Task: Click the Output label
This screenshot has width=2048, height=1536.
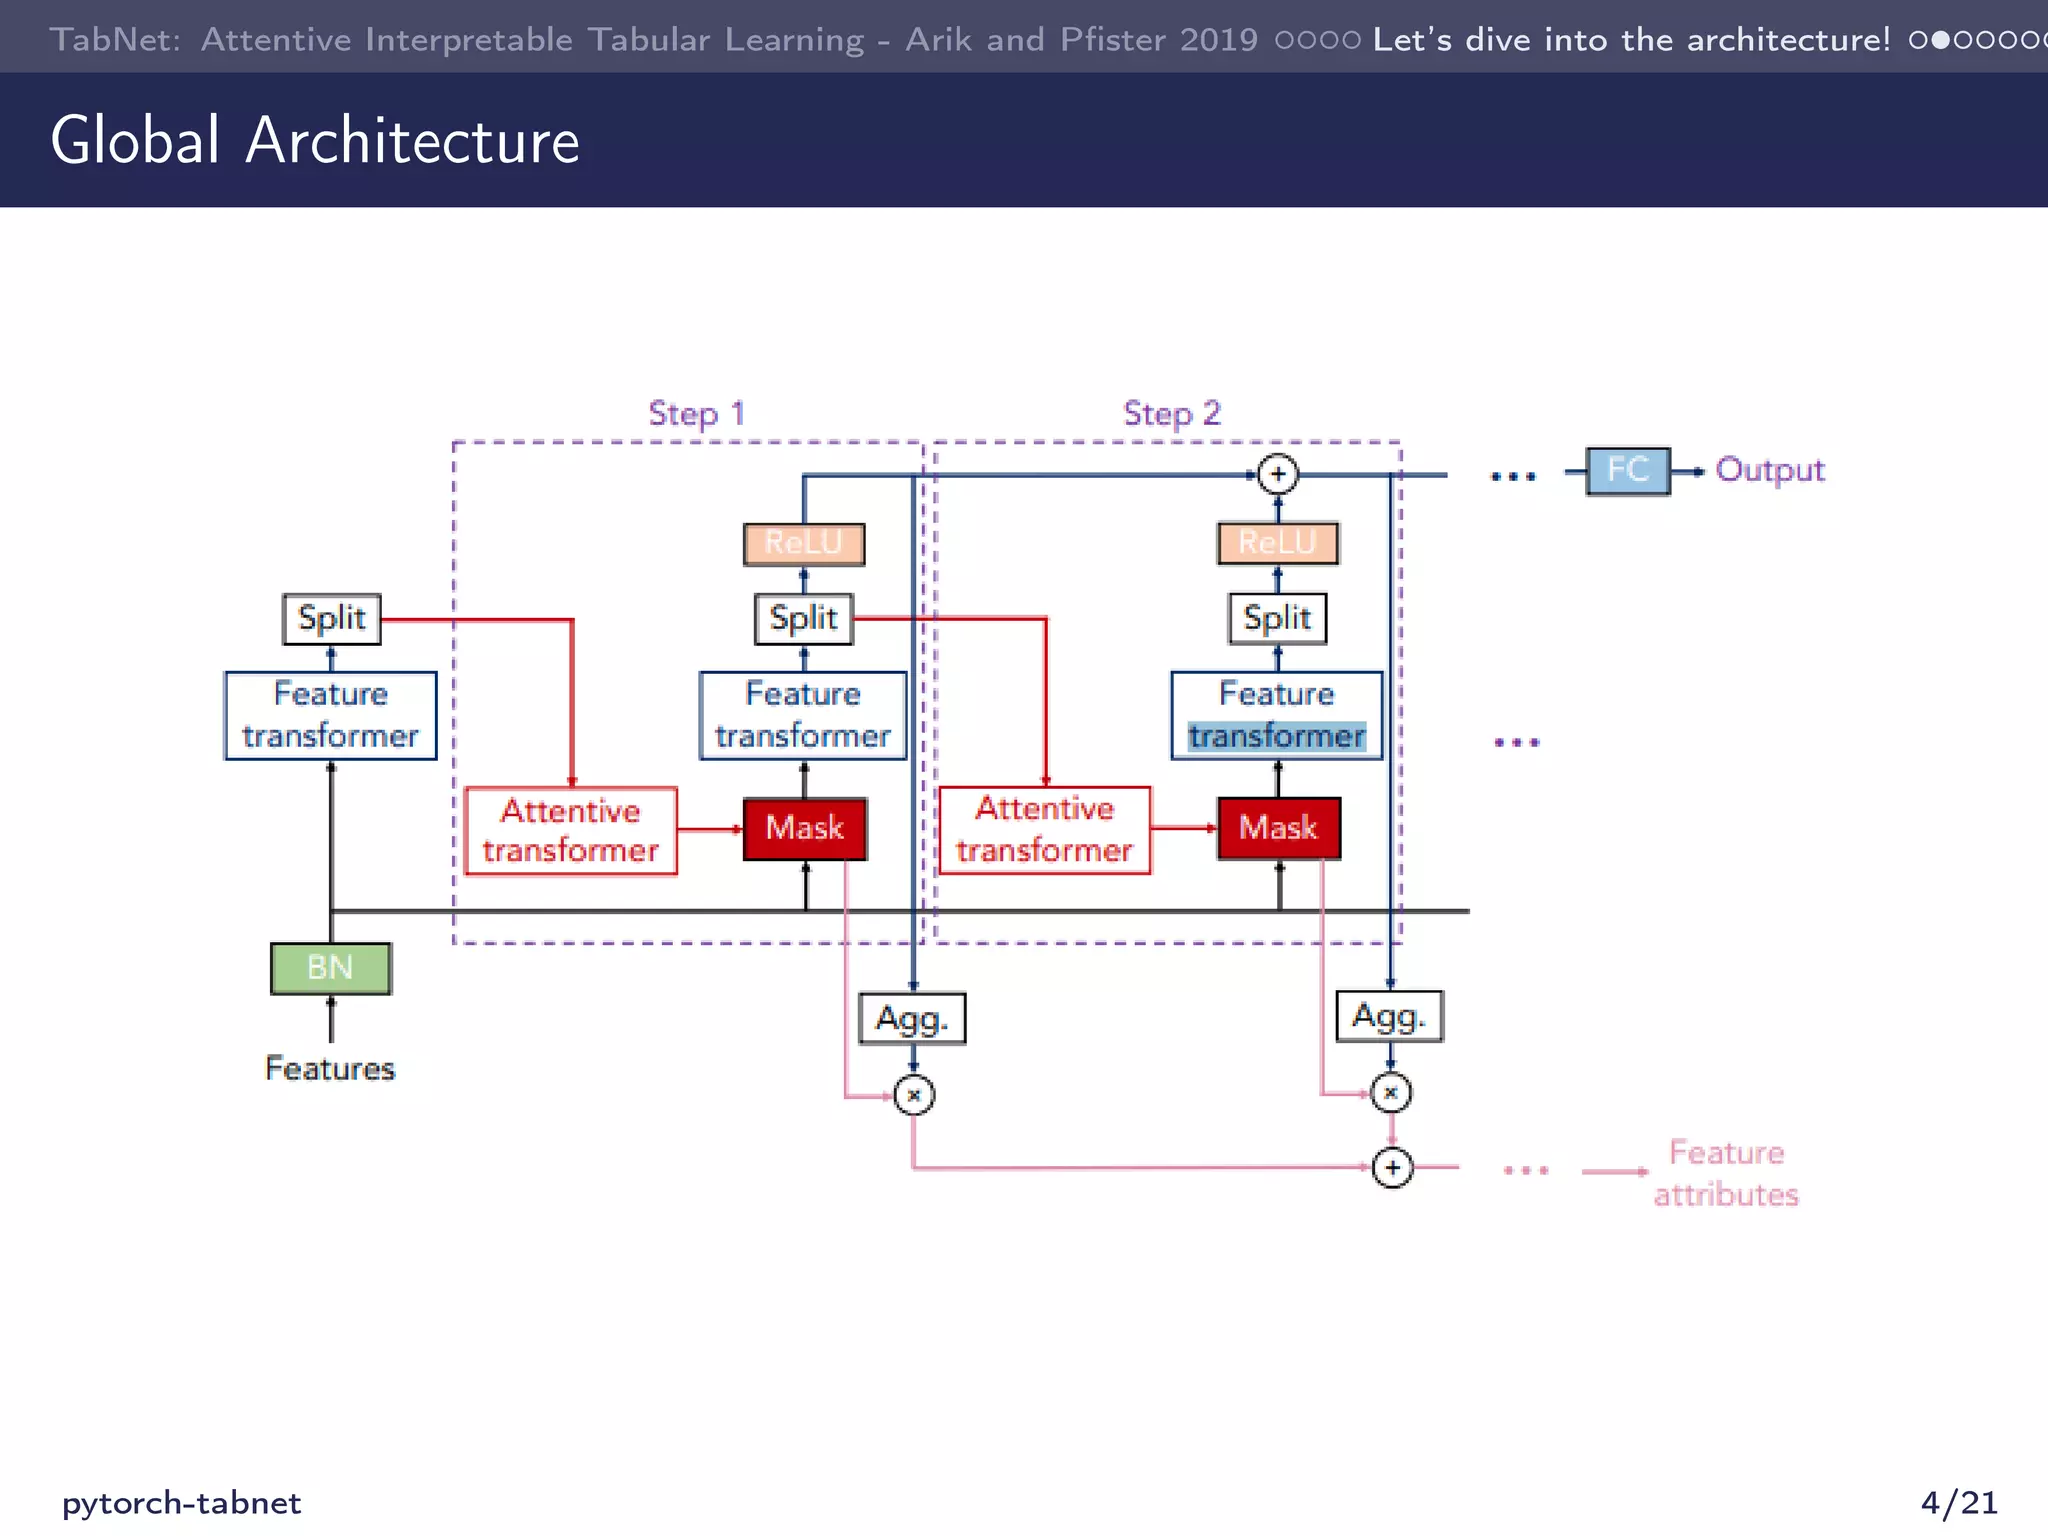Action: click(1770, 470)
